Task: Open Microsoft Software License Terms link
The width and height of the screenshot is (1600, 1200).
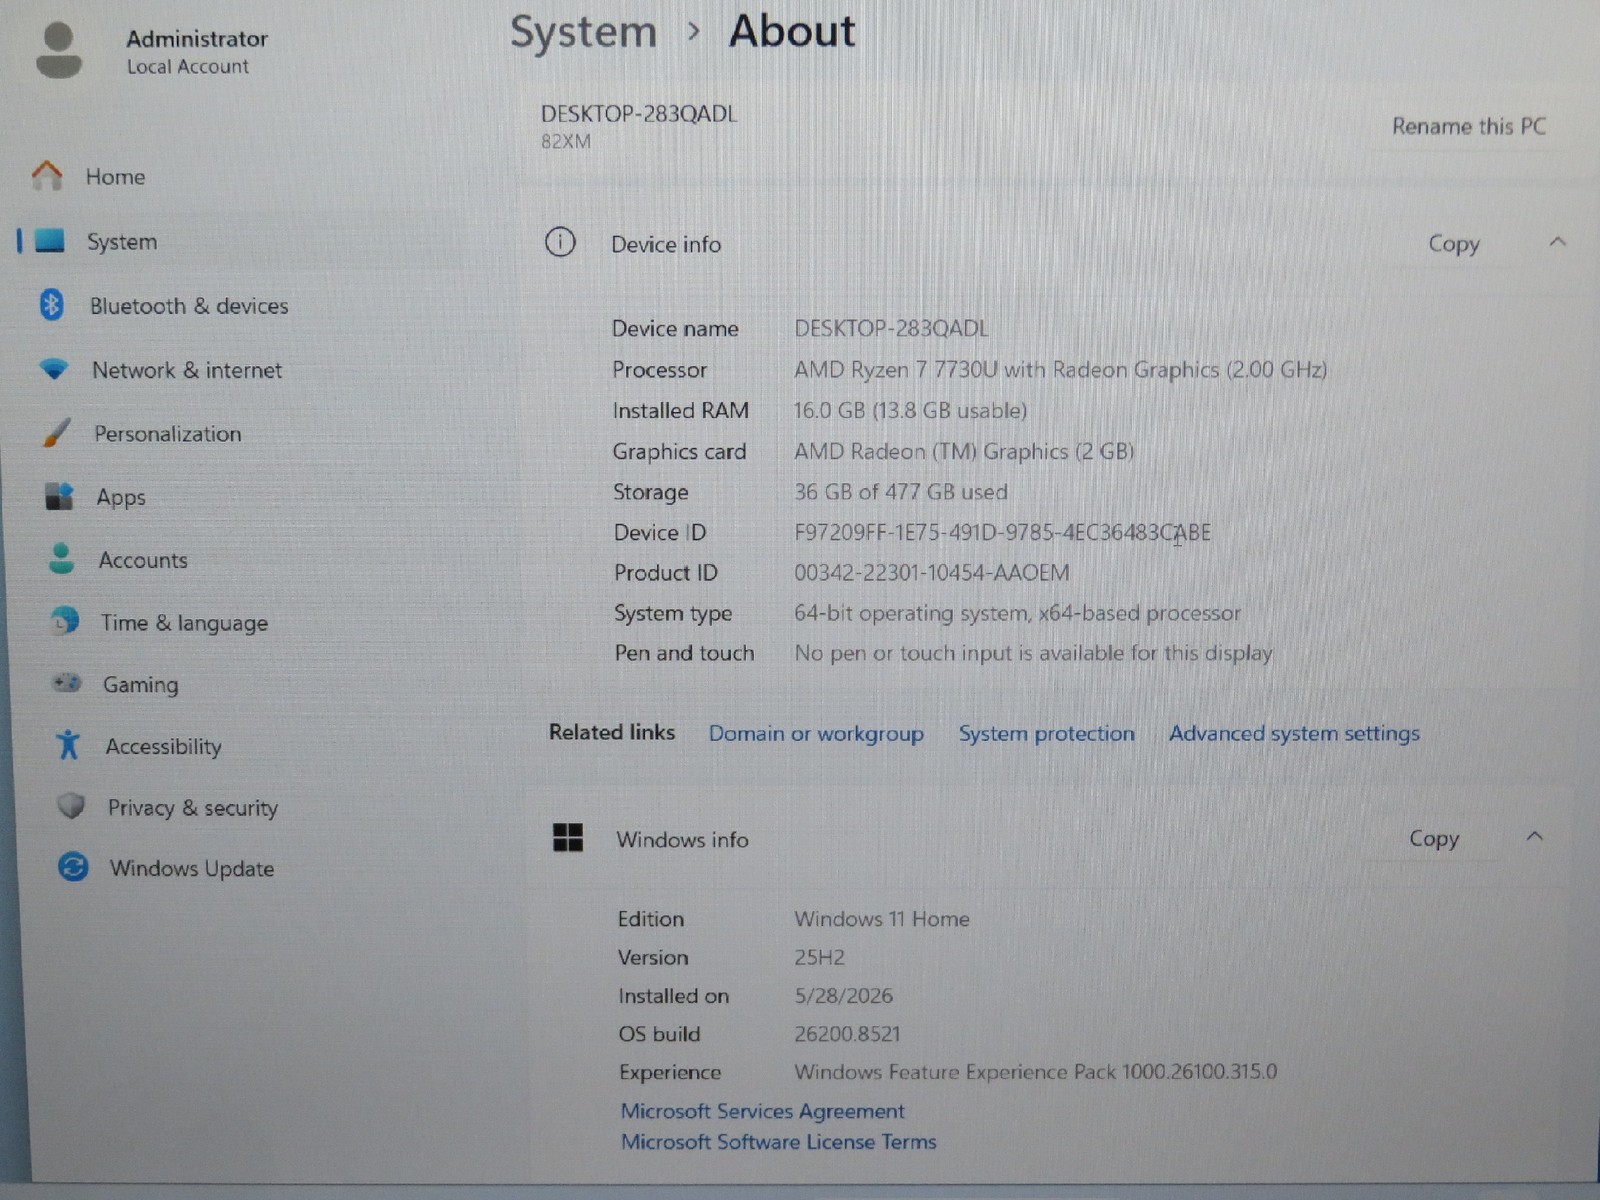Action: 778,1142
